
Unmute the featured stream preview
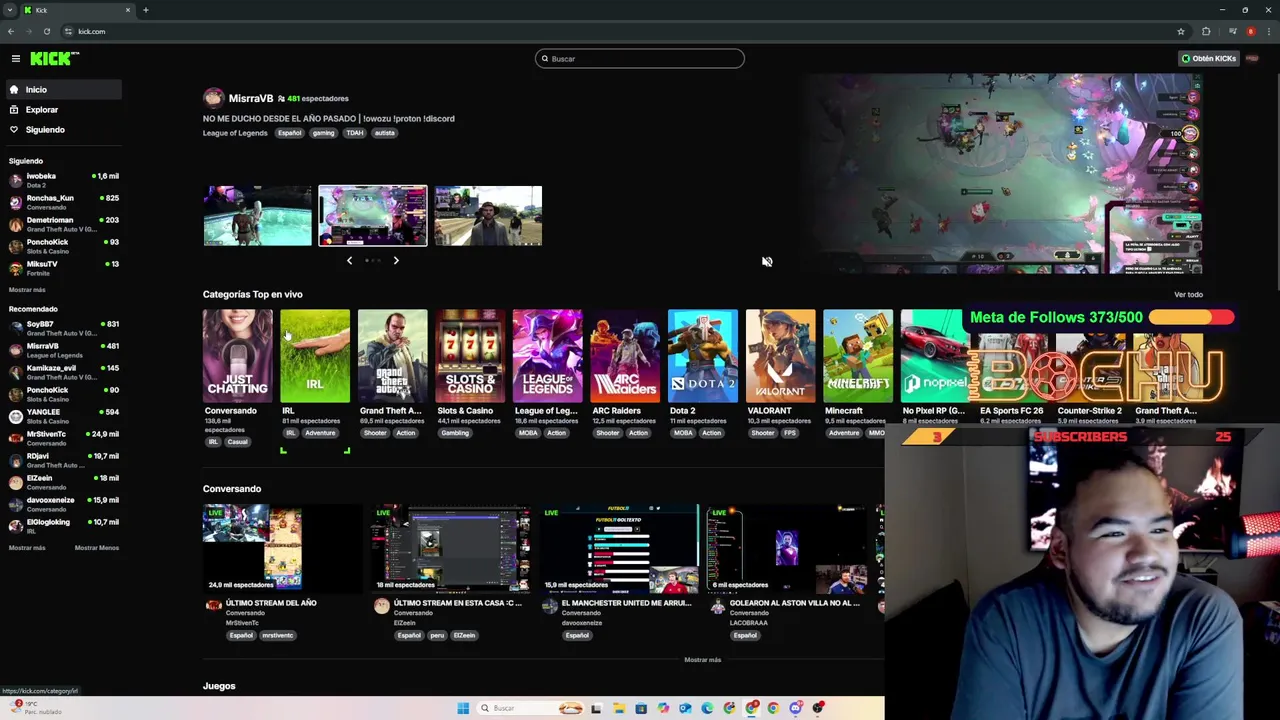[x=767, y=261]
